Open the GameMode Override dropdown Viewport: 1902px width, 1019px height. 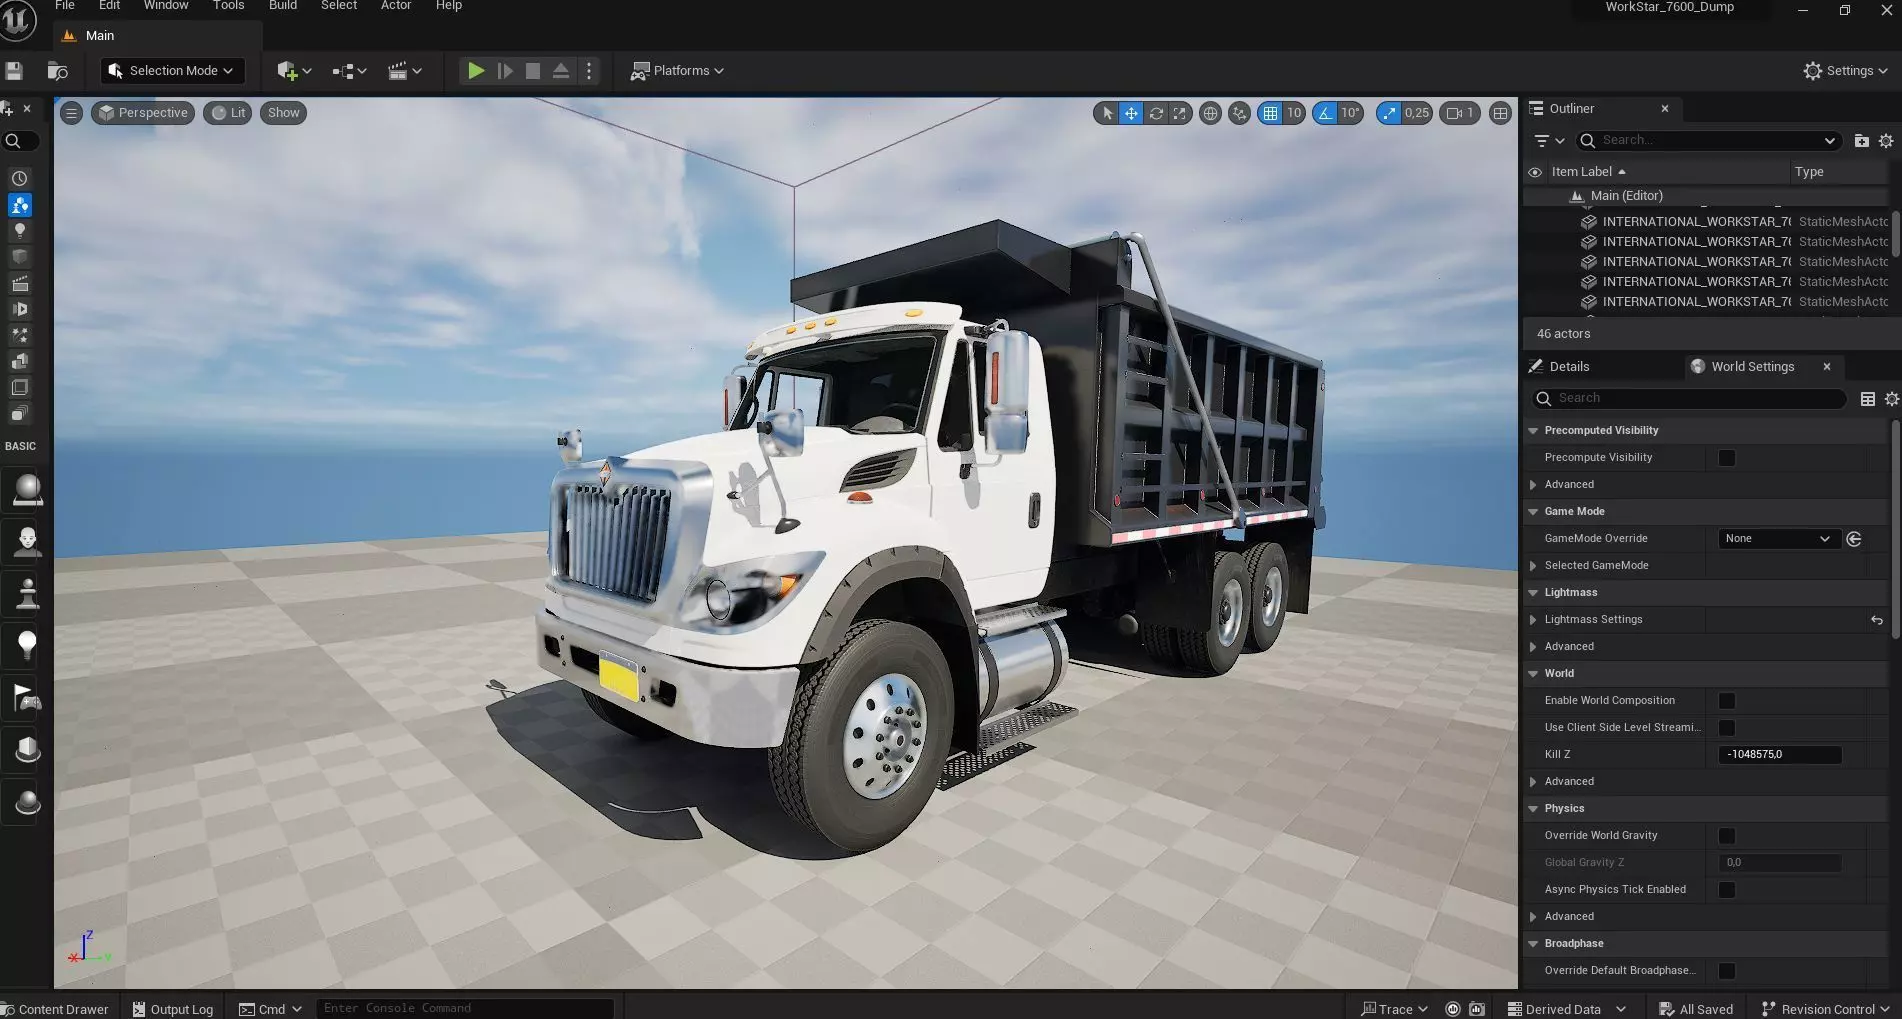[1779, 539]
